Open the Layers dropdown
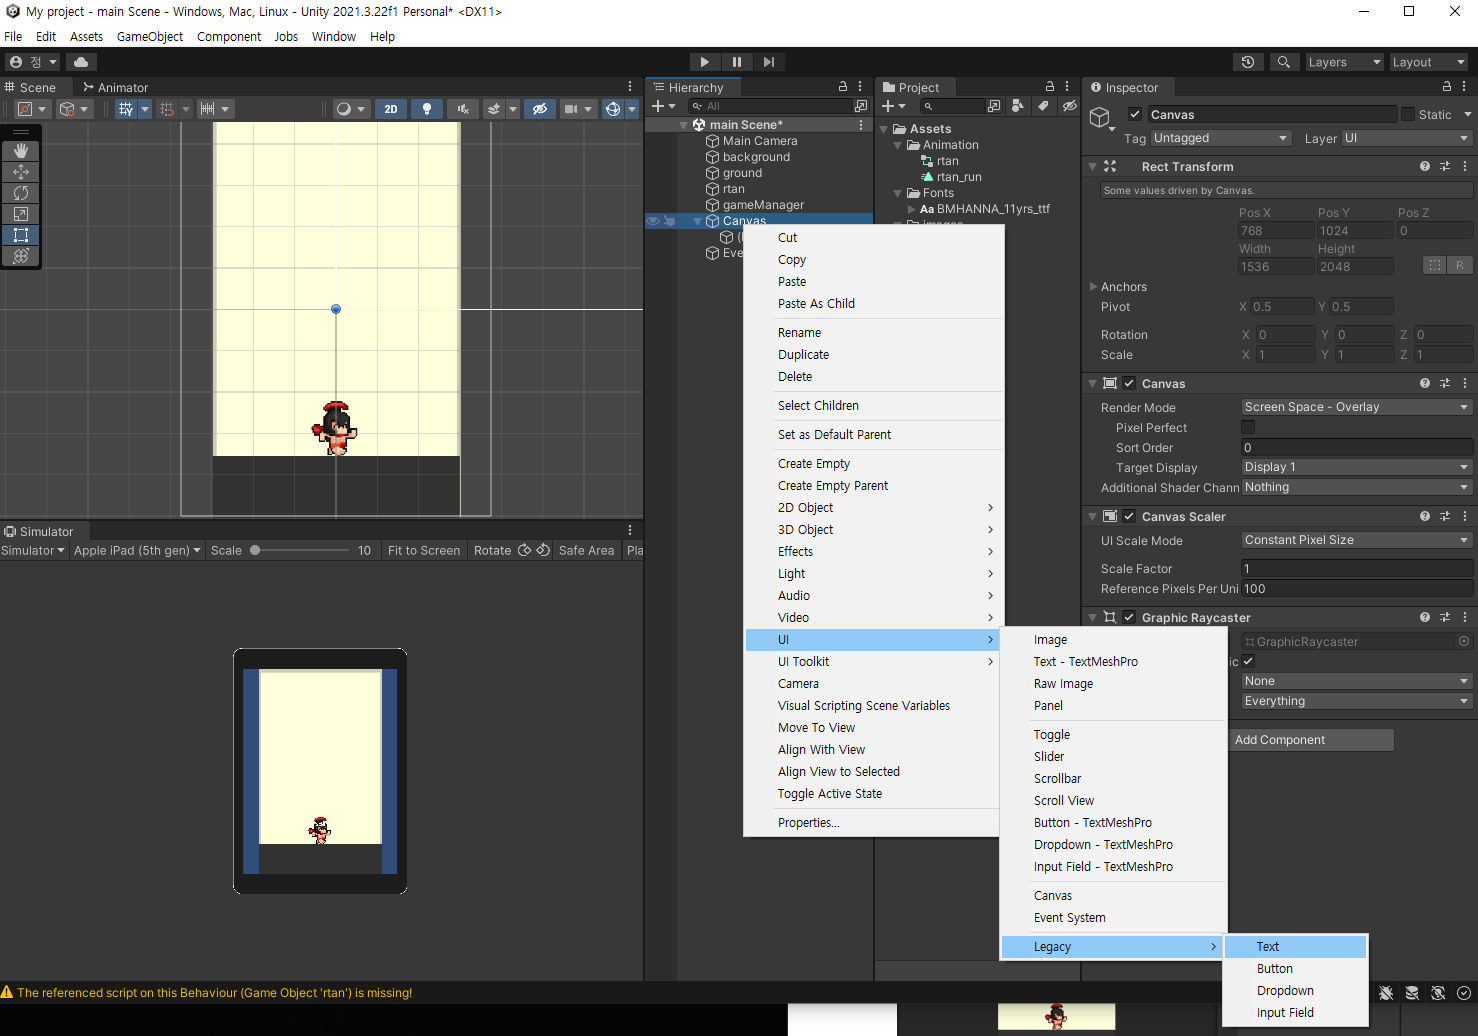1478x1036 pixels. [1345, 62]
